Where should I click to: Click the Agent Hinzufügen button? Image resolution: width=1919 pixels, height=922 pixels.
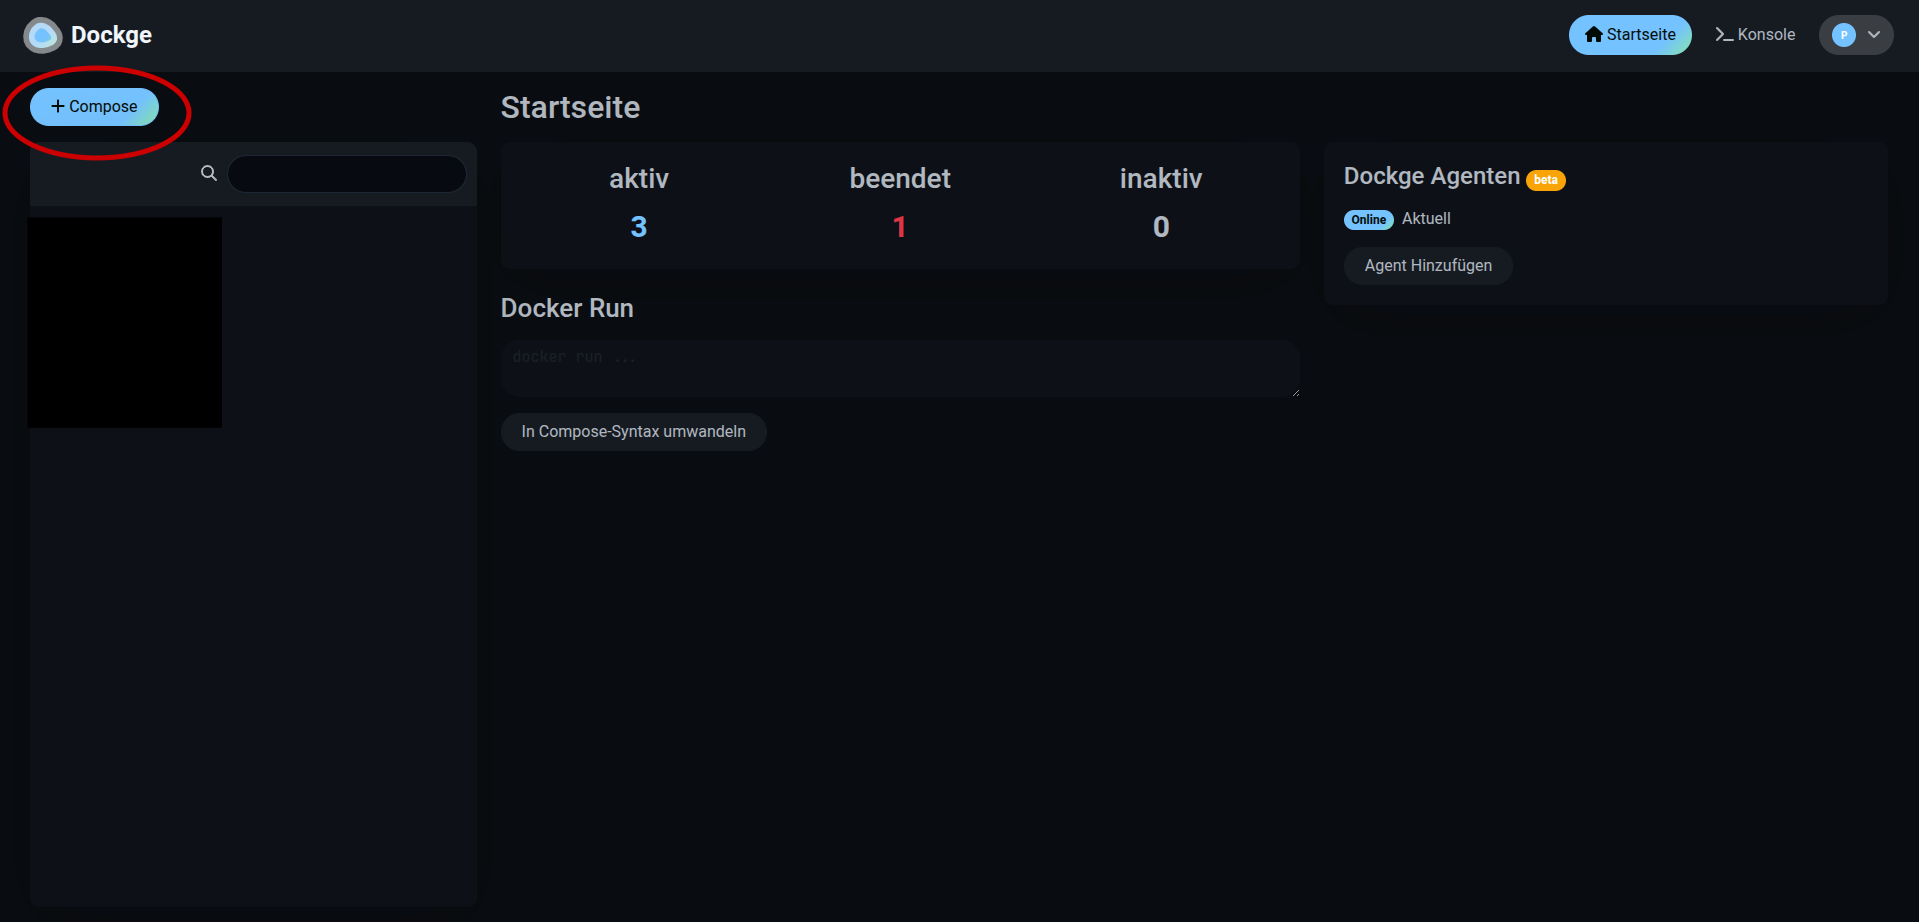click(1427, 265)
